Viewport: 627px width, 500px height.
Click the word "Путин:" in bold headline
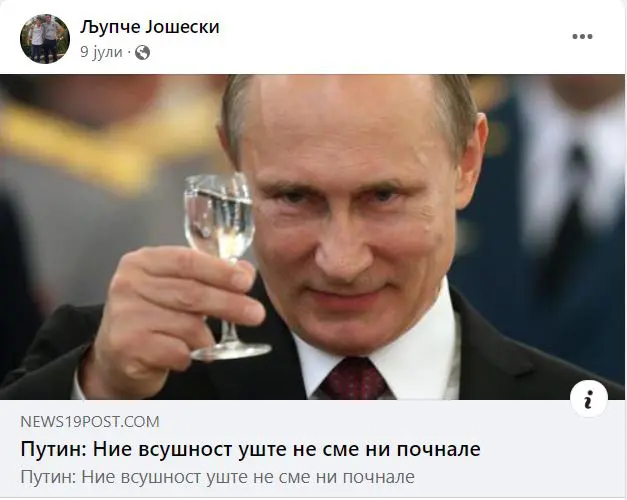click(x=54, y=449)
